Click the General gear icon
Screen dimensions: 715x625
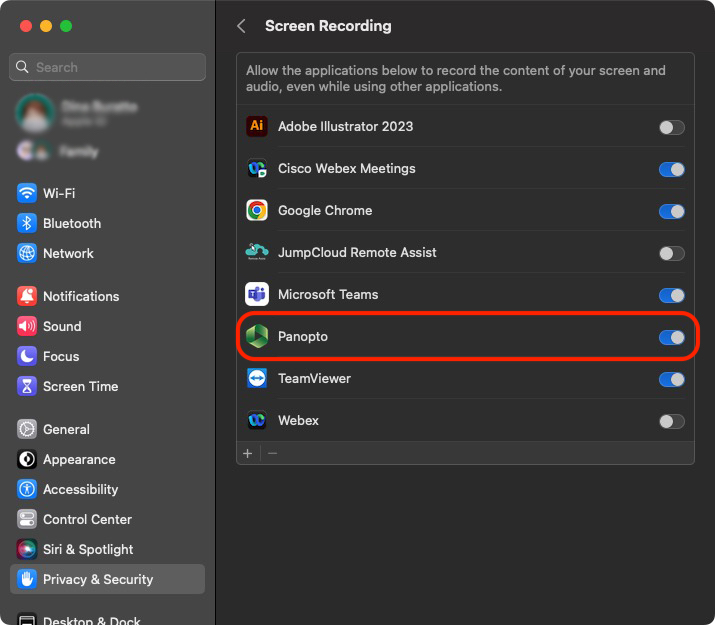27,429
